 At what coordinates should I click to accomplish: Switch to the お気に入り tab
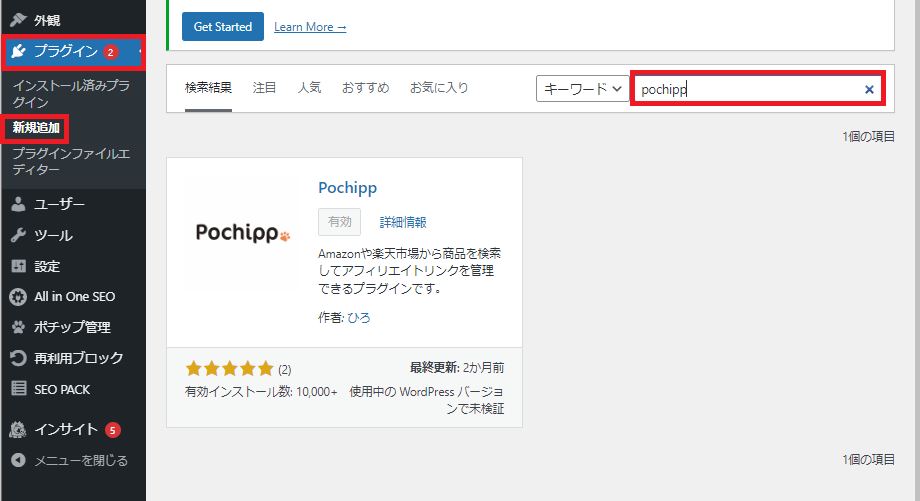439,88
